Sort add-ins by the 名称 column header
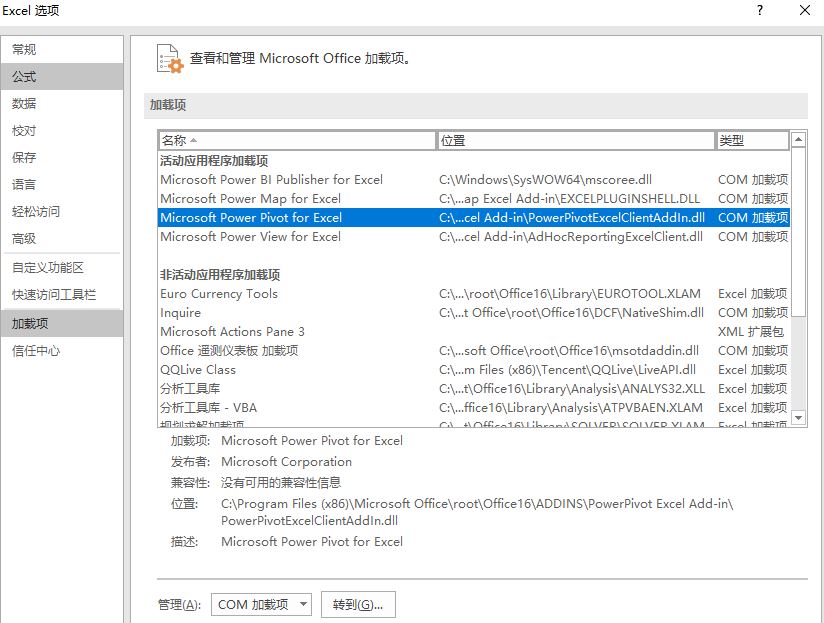The height and width of the screenshot is (623, 824). [x=297, y=140]
